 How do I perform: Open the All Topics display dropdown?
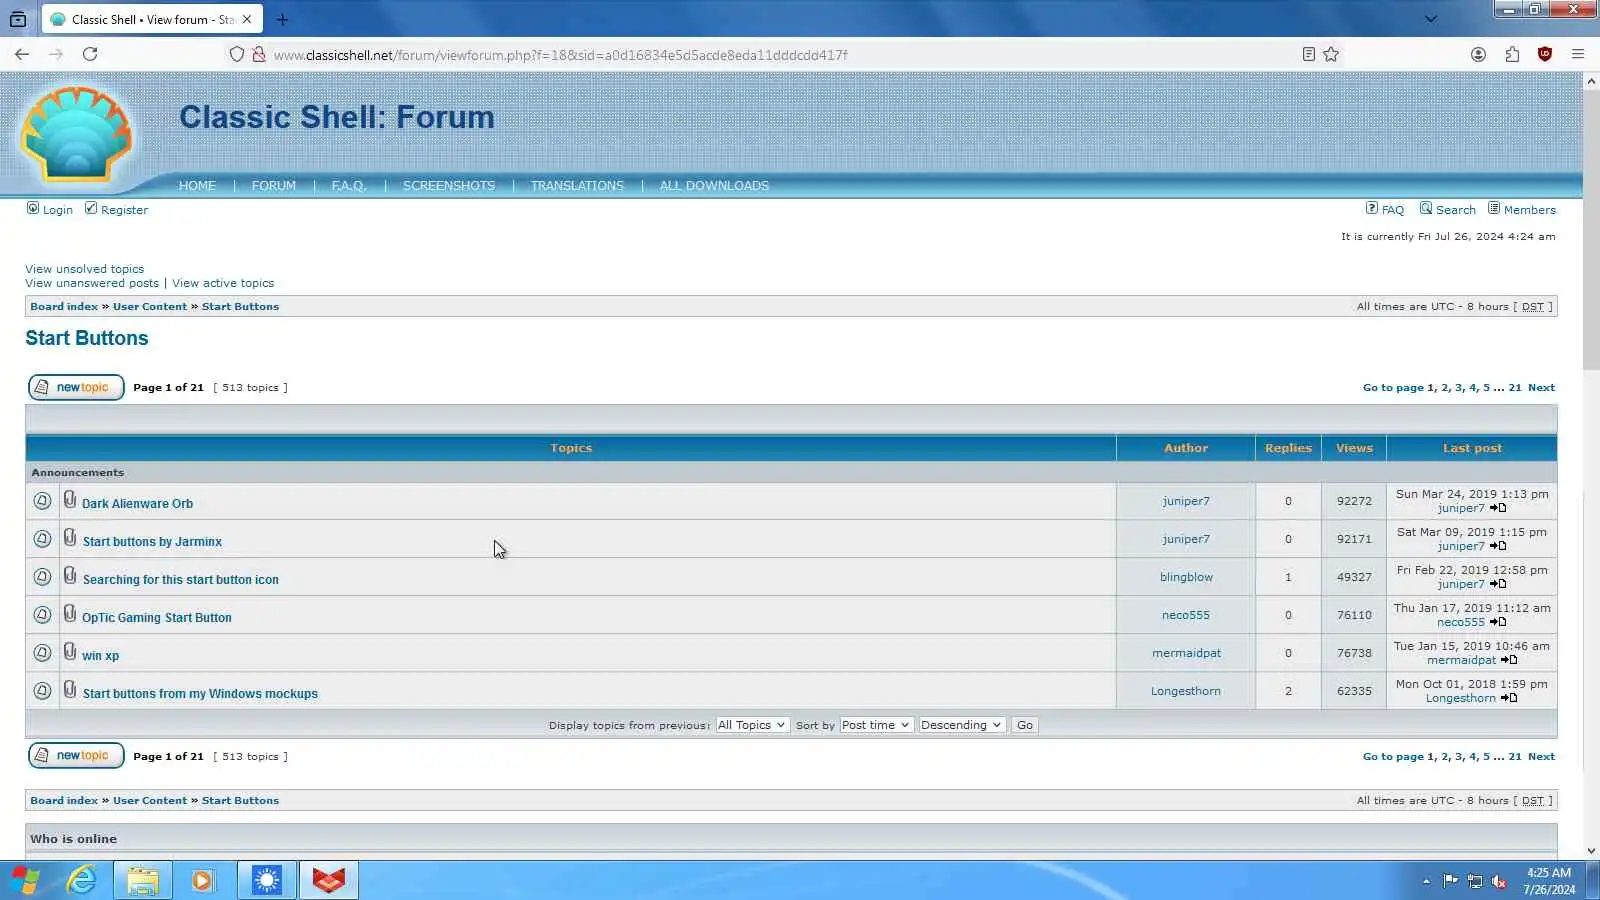(752, 725)
